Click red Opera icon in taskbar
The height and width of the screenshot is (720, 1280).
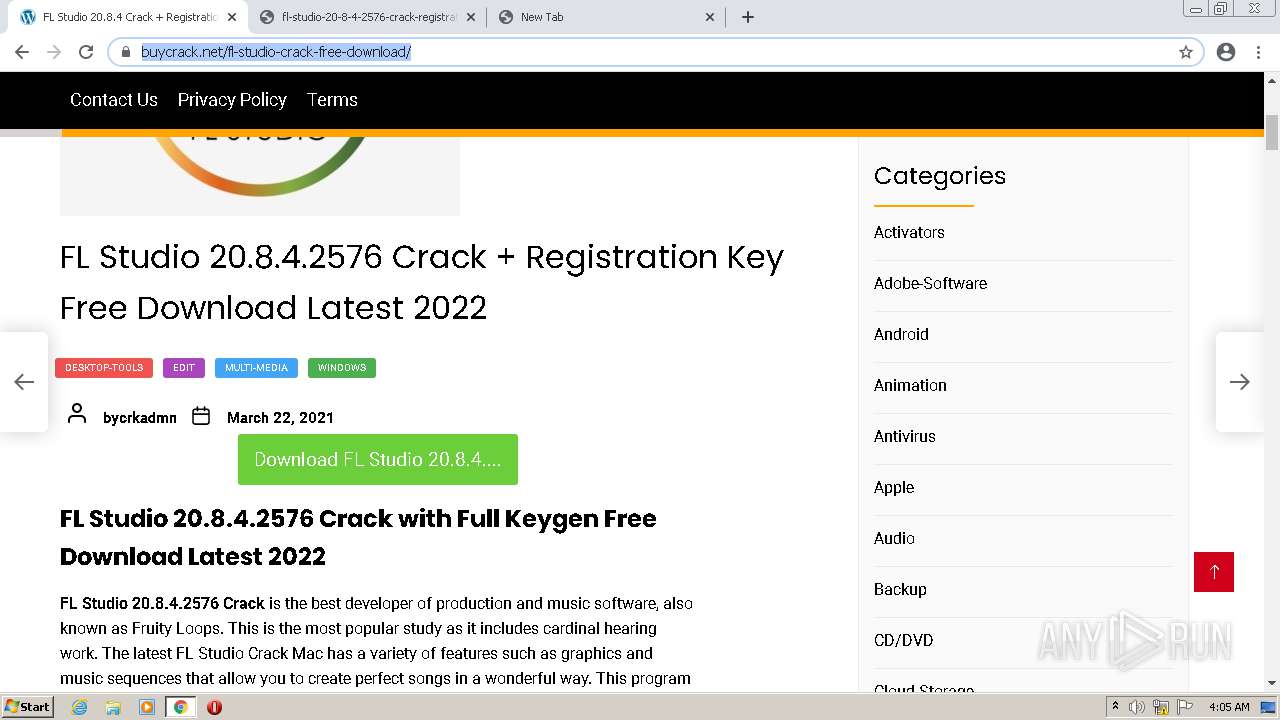click(214, 707)
